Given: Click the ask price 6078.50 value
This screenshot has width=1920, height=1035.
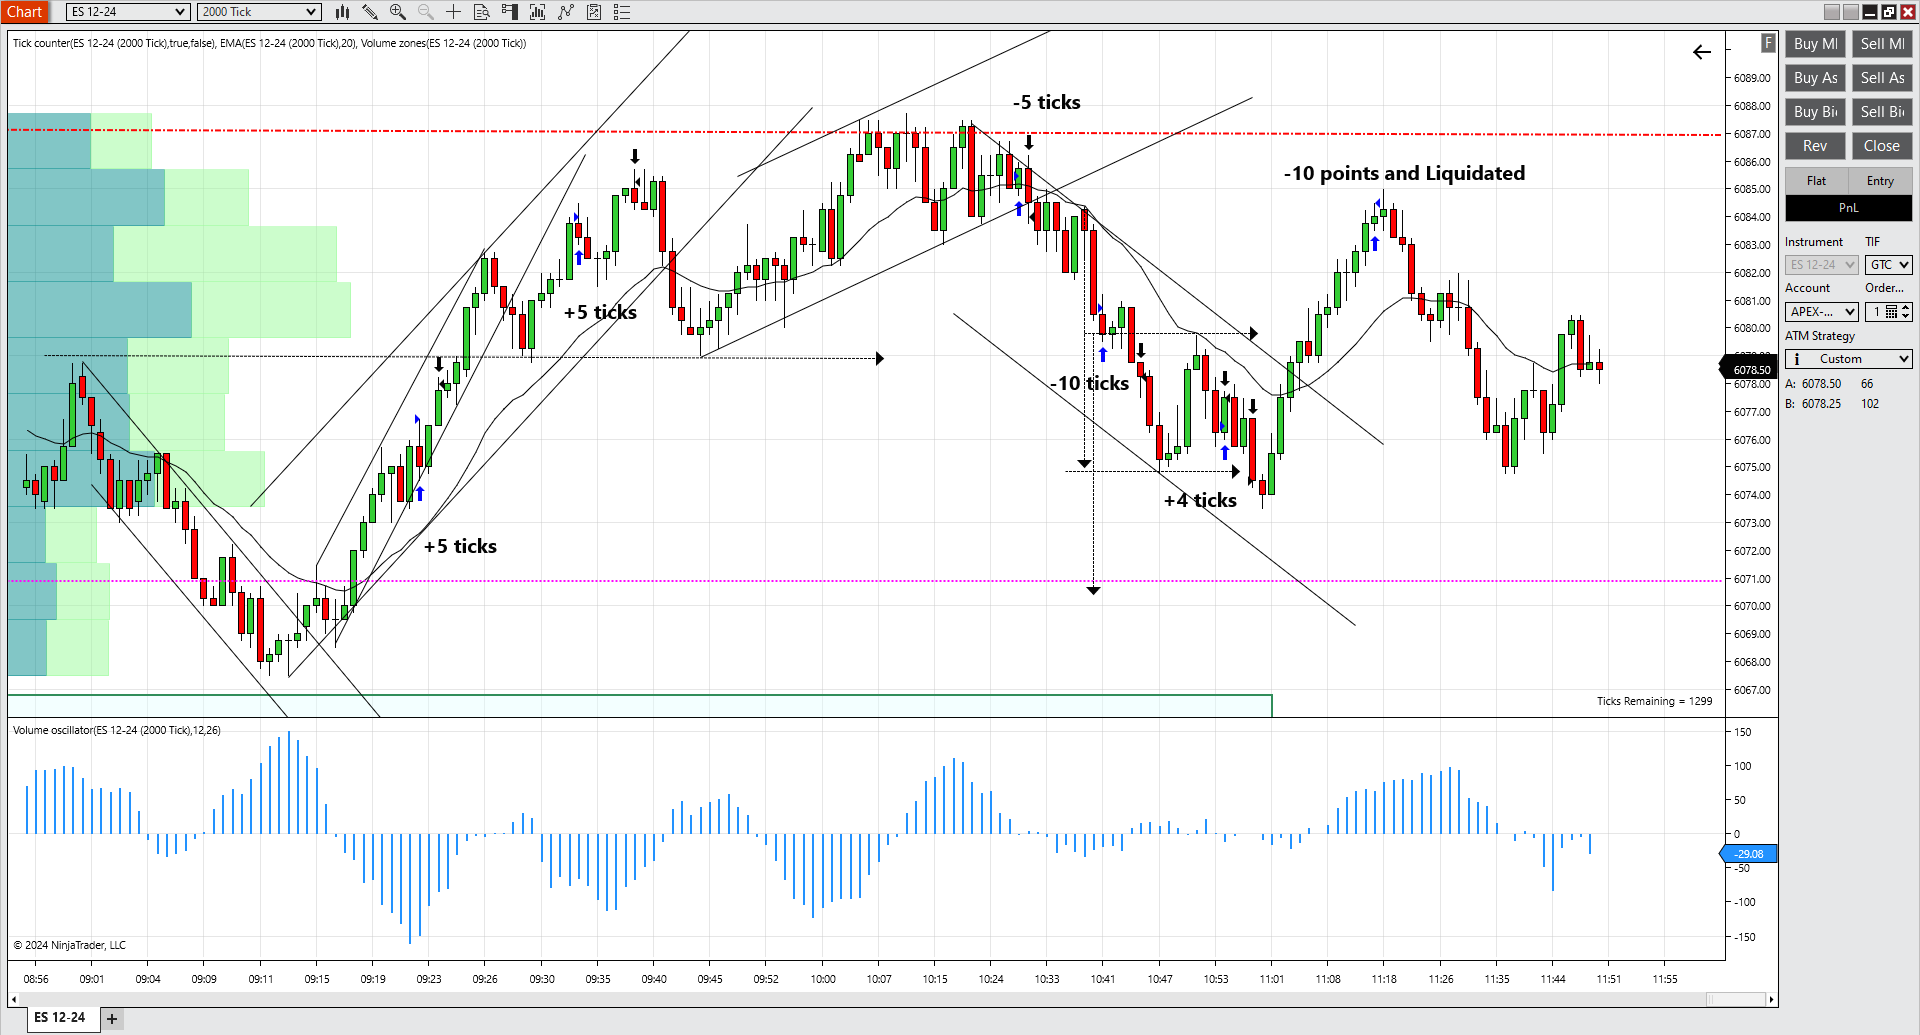Looking at the screenshot, I should (1821, 384).
